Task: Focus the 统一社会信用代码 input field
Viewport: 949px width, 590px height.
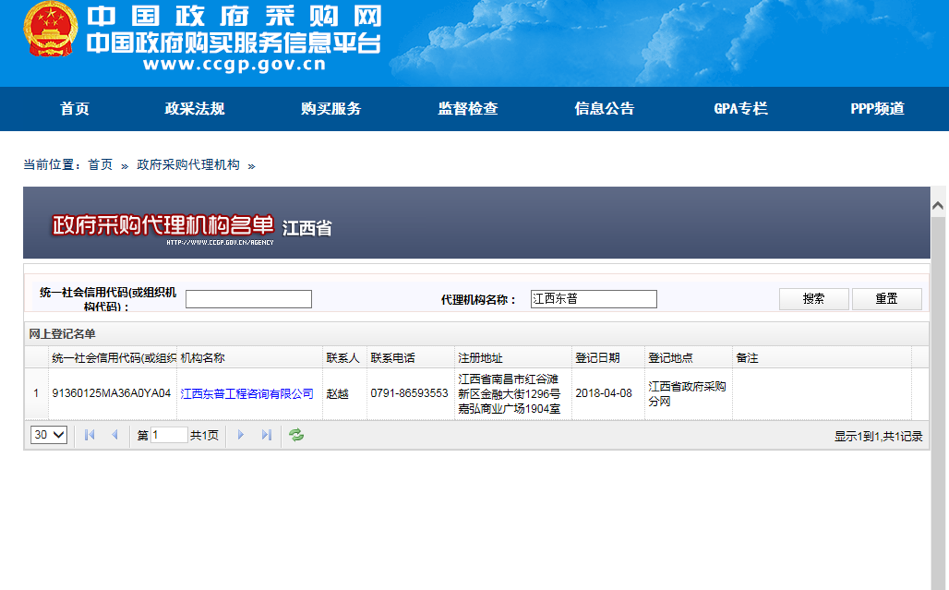Action: [x=248, y=299]
